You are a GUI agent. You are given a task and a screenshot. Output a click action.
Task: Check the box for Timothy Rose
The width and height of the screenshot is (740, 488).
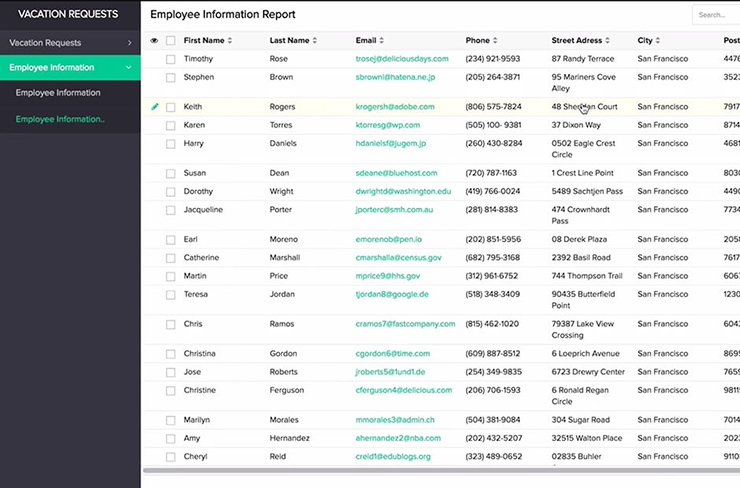(171, 59)
